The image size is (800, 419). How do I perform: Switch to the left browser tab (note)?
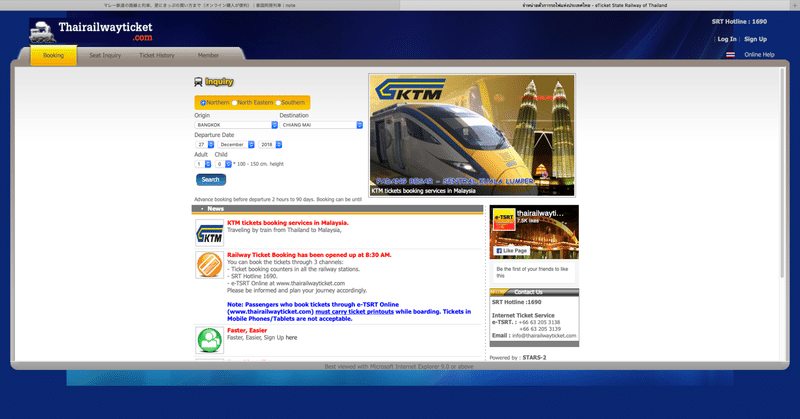[x=199, y=5]
